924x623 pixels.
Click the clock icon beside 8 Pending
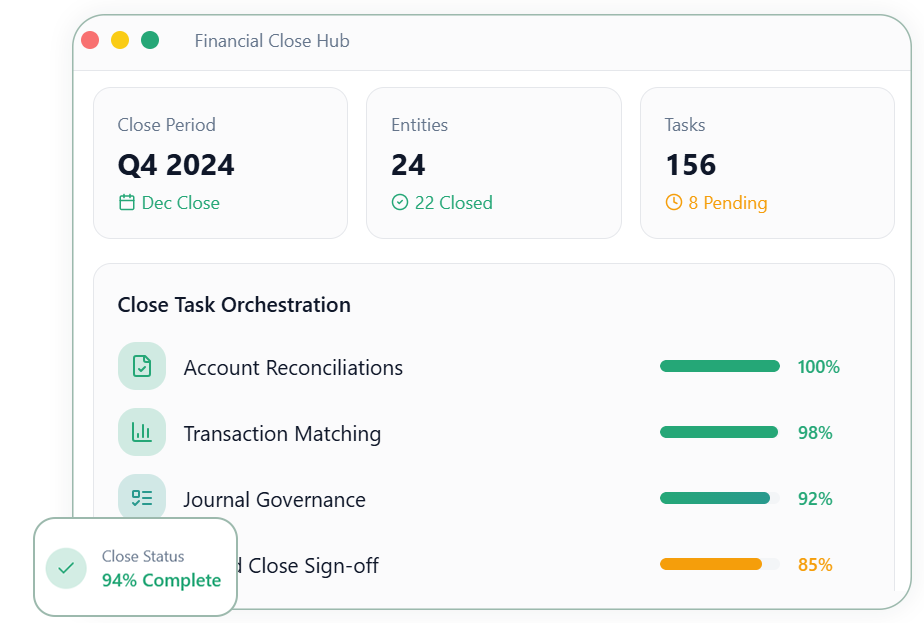click(674, 203)
